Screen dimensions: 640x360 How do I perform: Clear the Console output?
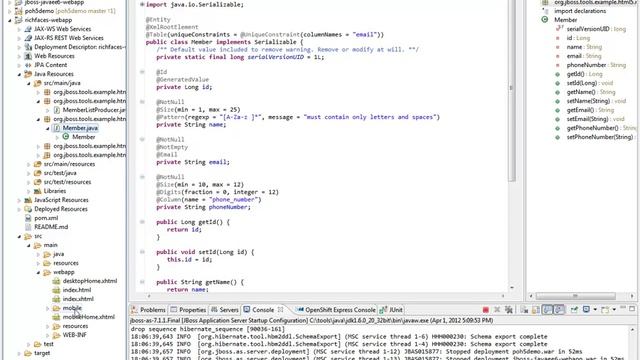click(x=524, y=310)
